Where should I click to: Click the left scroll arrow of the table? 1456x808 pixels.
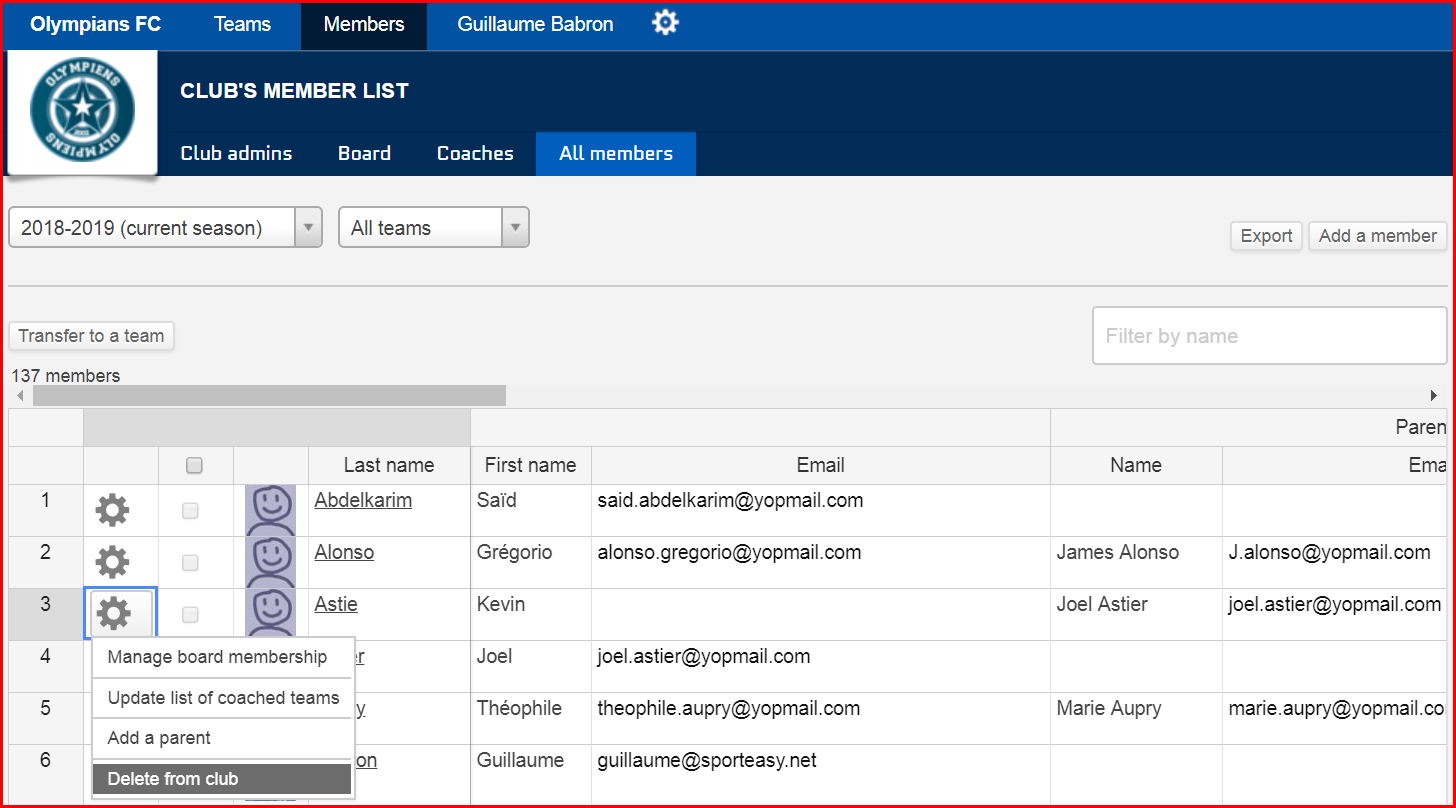pos(20,396)
